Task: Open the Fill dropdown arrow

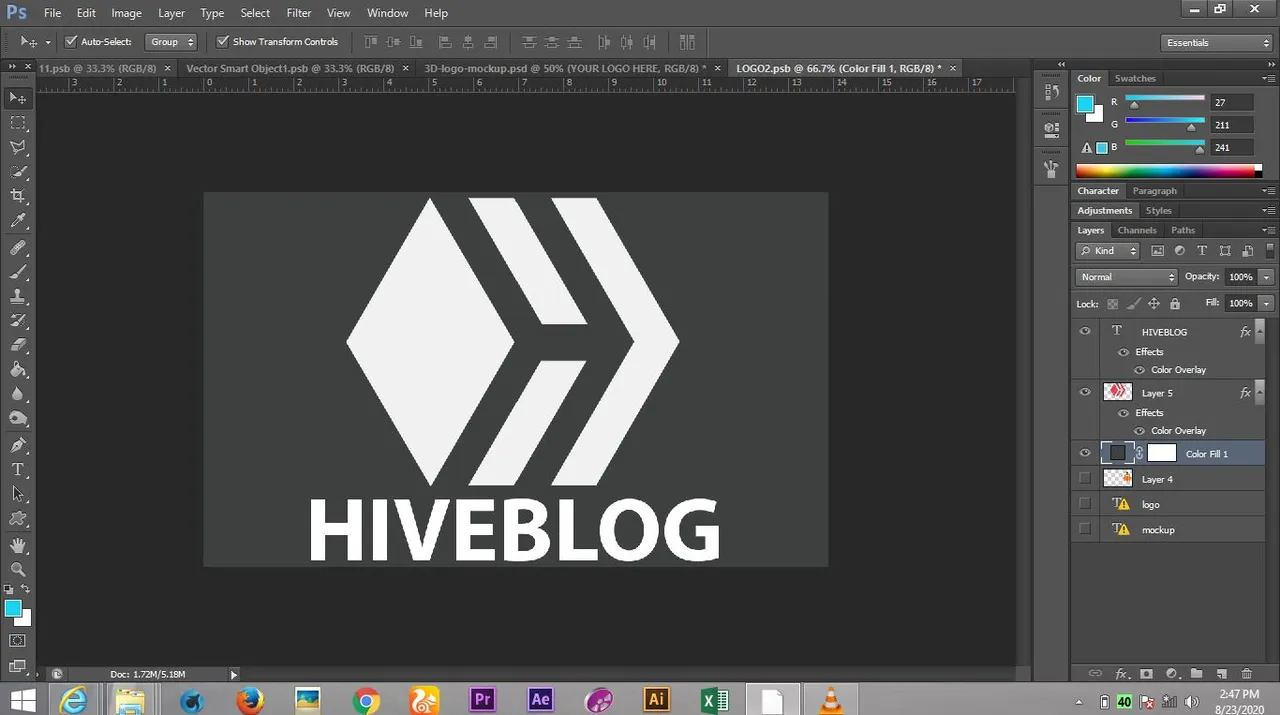Action: click(x=1267, y=303)
